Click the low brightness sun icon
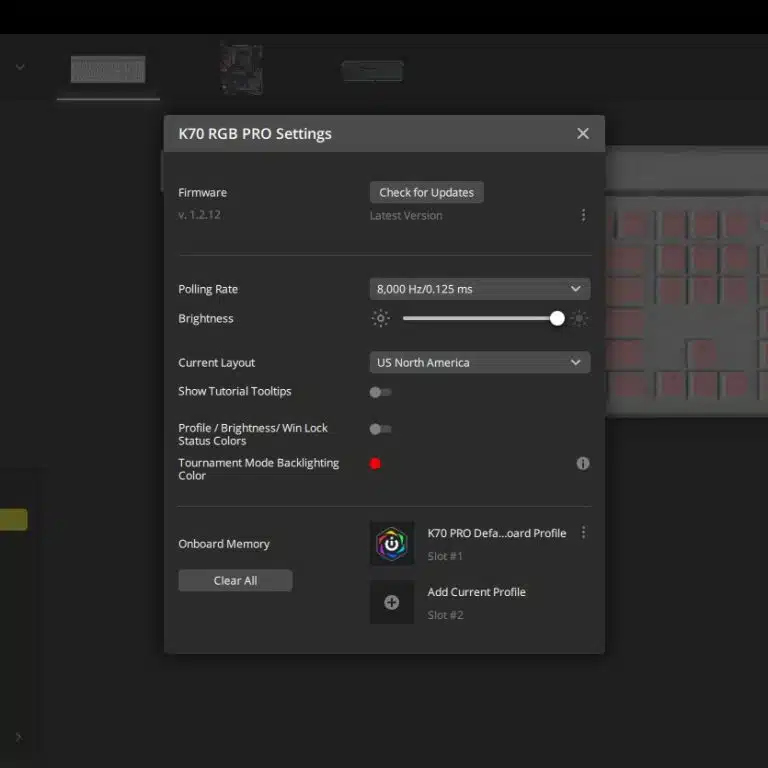 coord(380,319)
